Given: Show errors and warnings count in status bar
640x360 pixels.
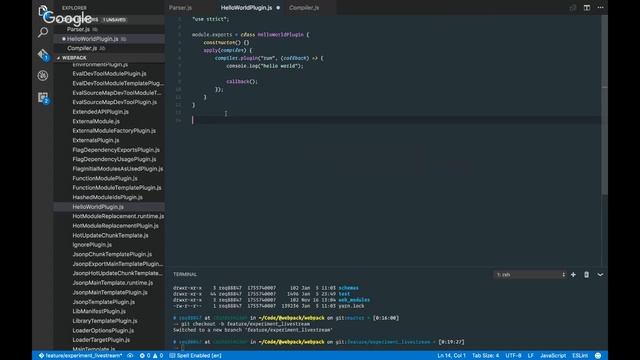Looking at the screenshot, I should [x=151, y=356].
